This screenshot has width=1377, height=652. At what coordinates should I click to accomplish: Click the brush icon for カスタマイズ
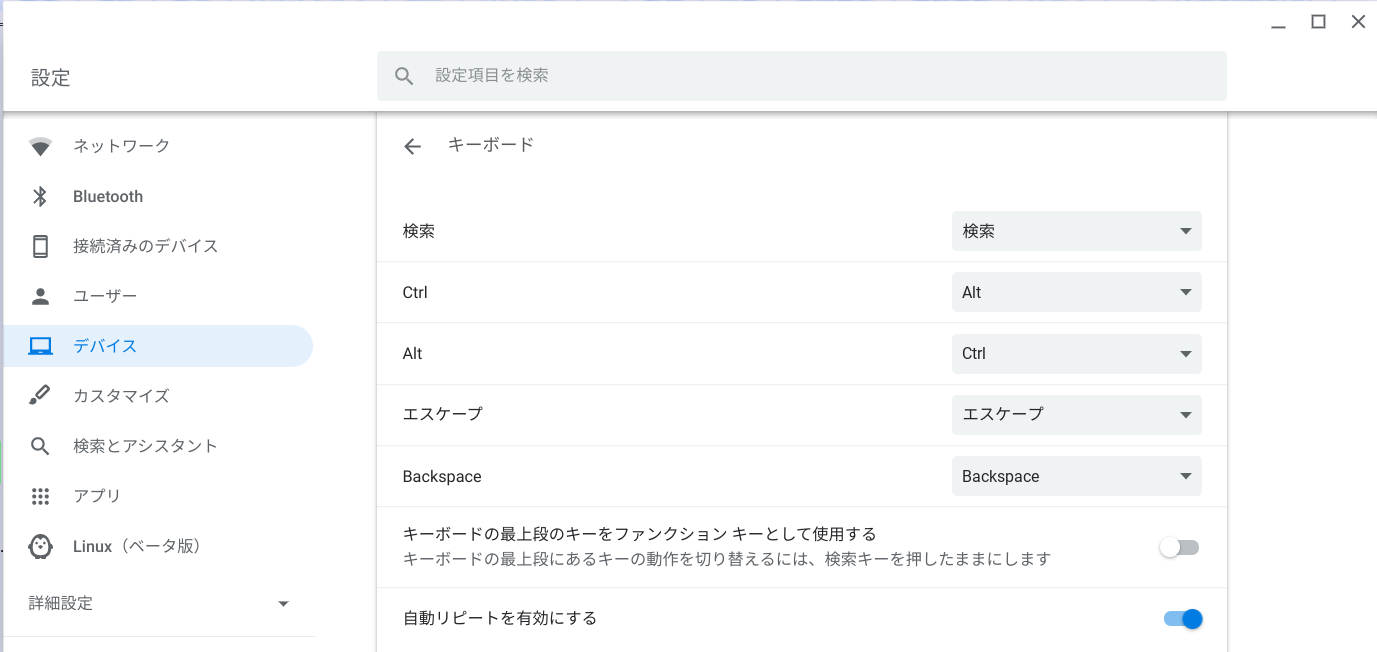point(40,396)
